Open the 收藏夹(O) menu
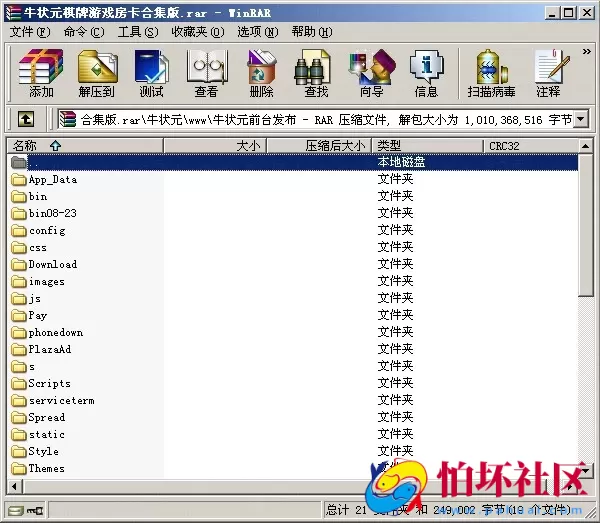This screenshot has height=523, width=600. point(197,32)
